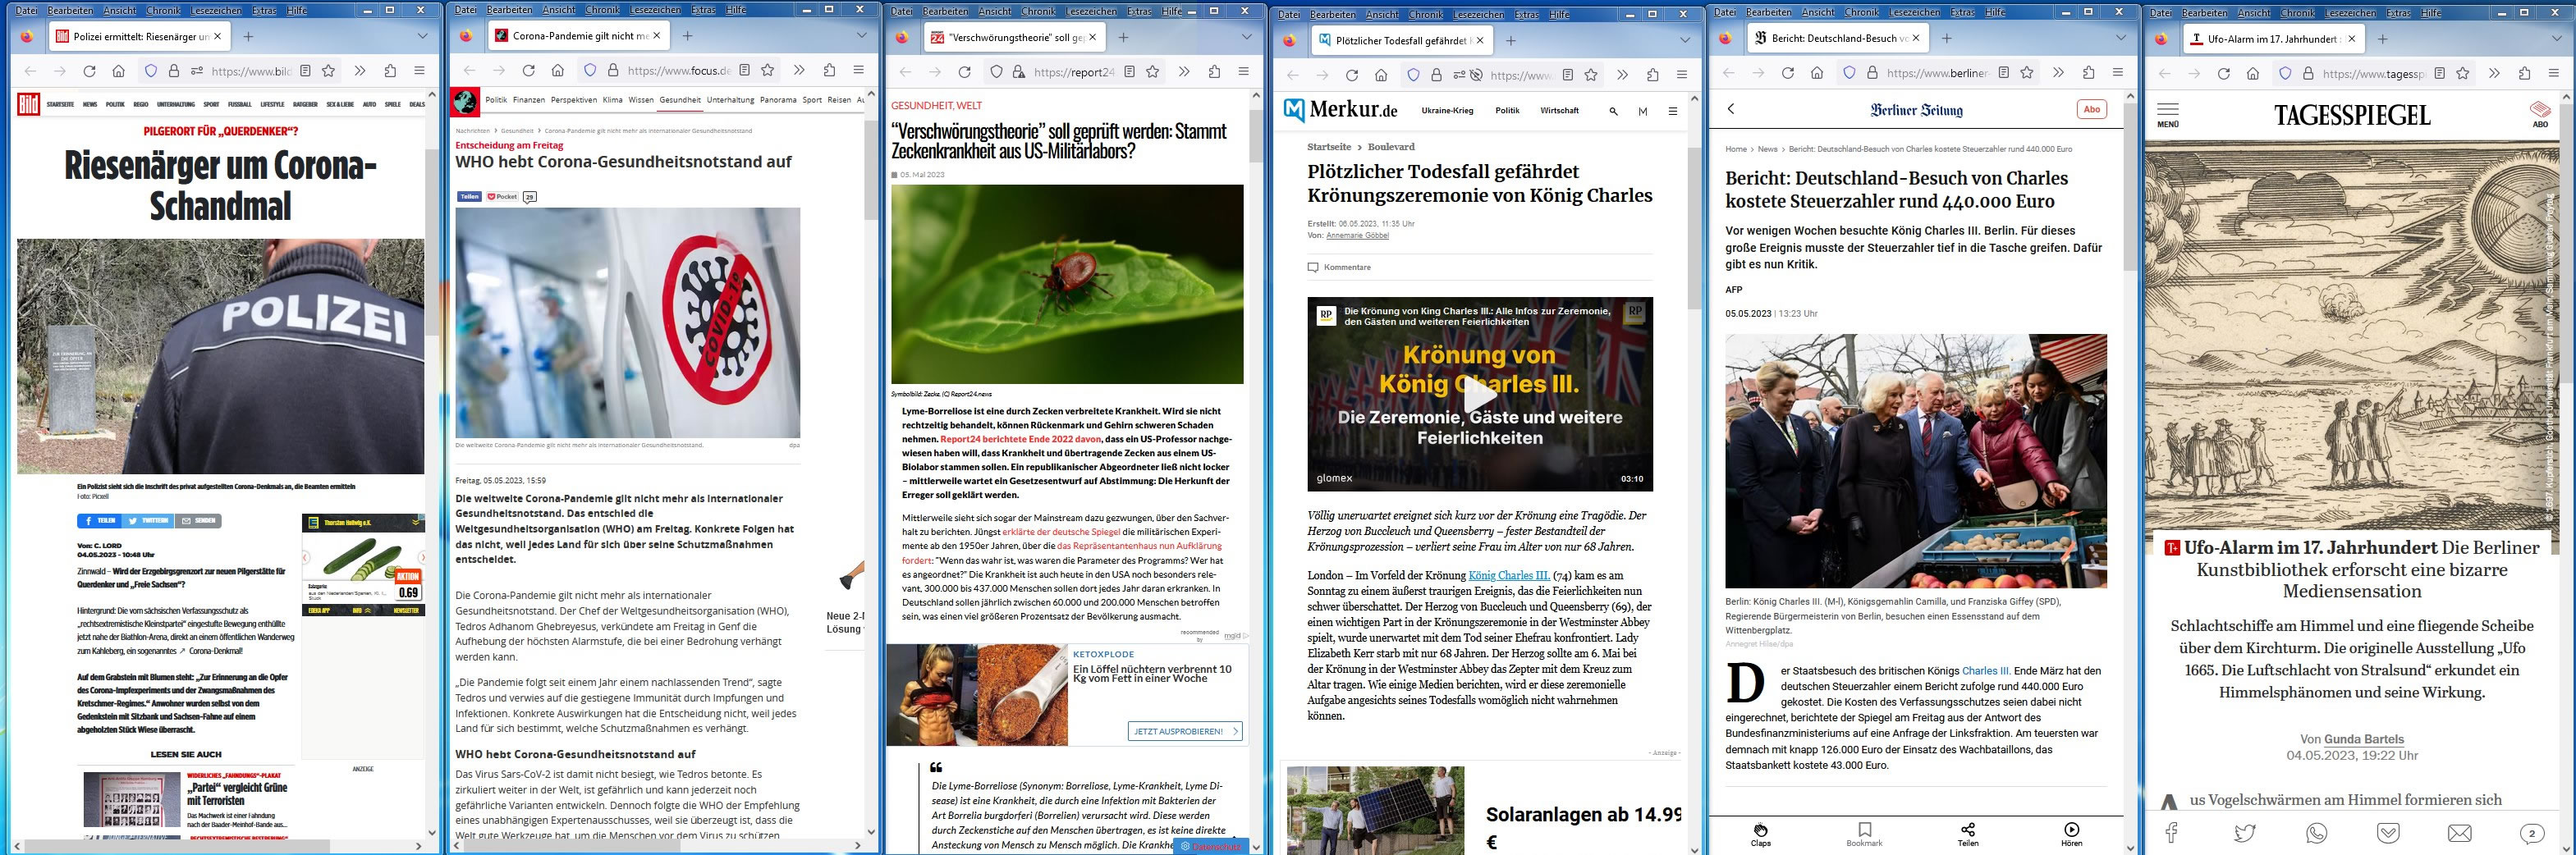This screenshot has height=855, width=2576.
Task: Toggle reader view in the Tagesspiegel window
Action: (2440, 74)
